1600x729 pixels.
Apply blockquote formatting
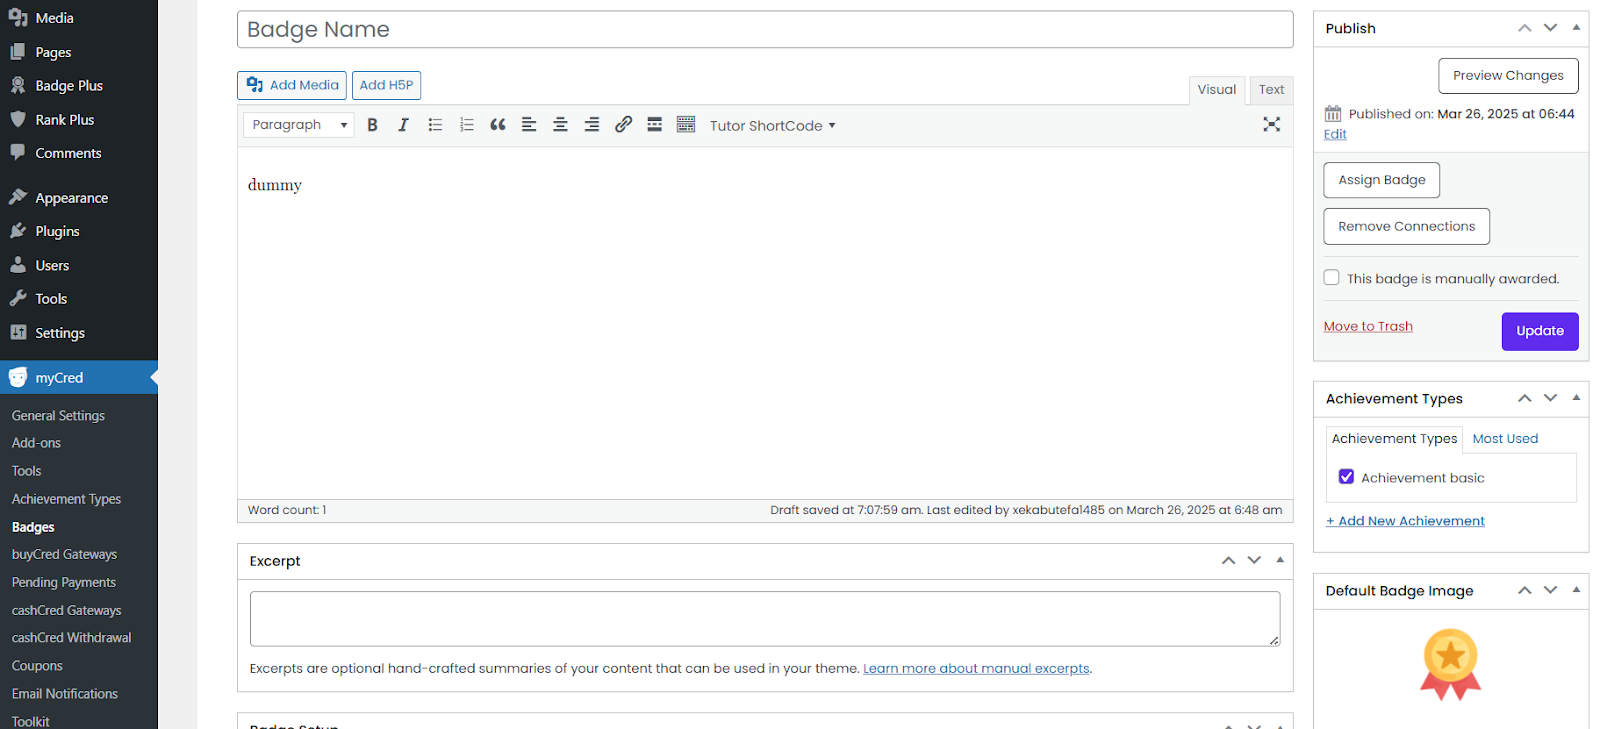click(x=498, y=125)
